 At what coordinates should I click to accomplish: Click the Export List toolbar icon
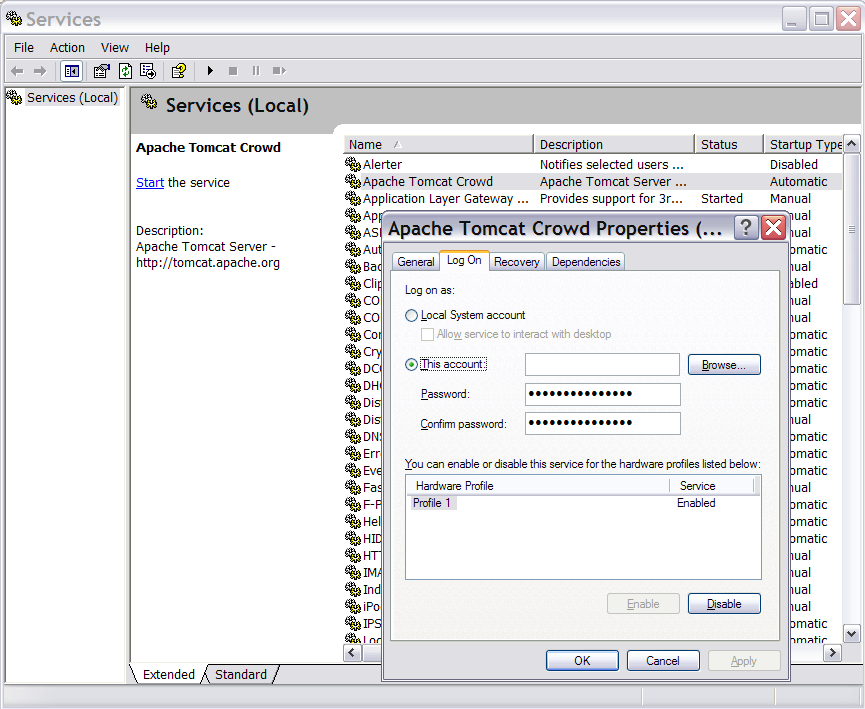click(x=148, y=71)
